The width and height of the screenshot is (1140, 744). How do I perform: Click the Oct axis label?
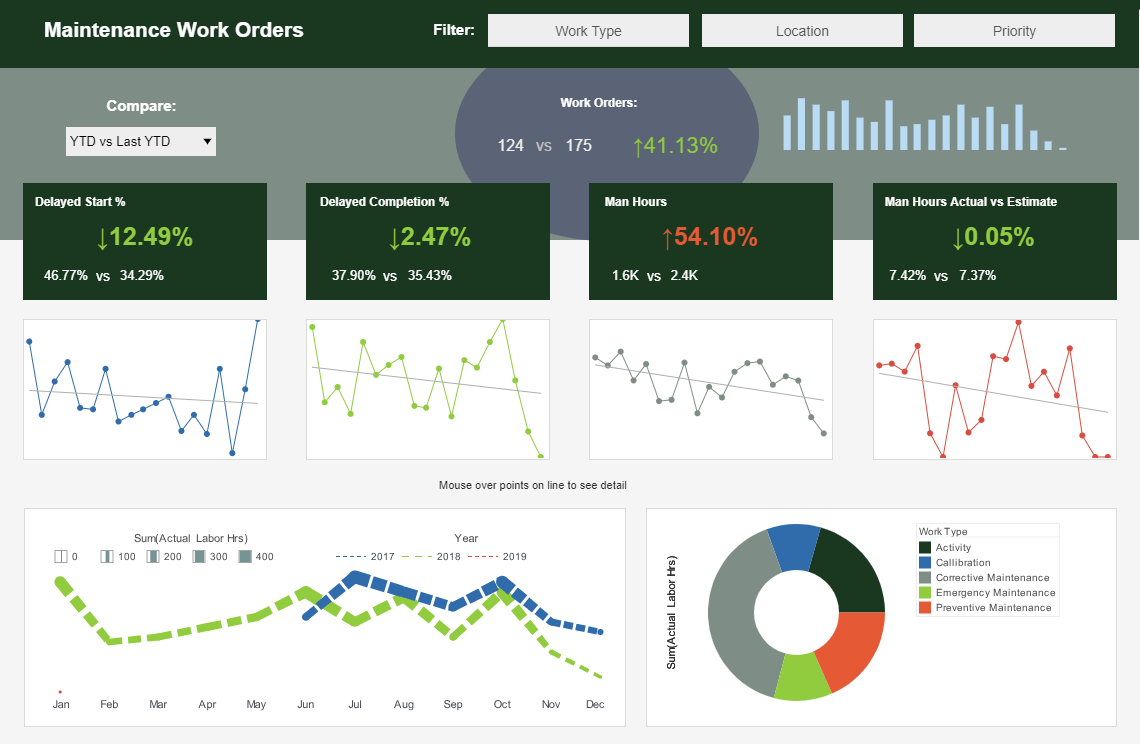point(502,704)
